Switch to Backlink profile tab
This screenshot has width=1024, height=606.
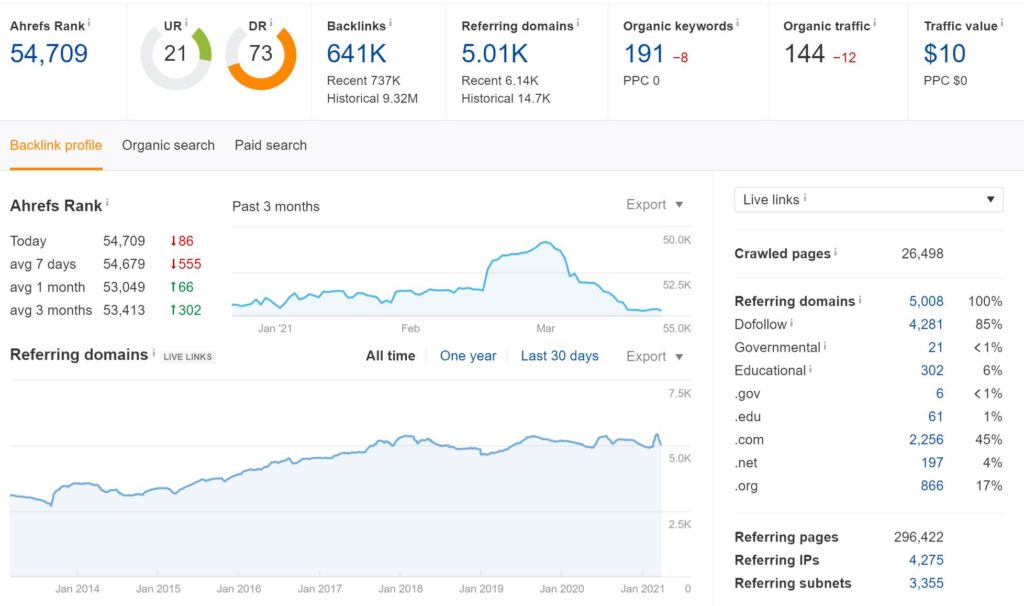point(56,145)
